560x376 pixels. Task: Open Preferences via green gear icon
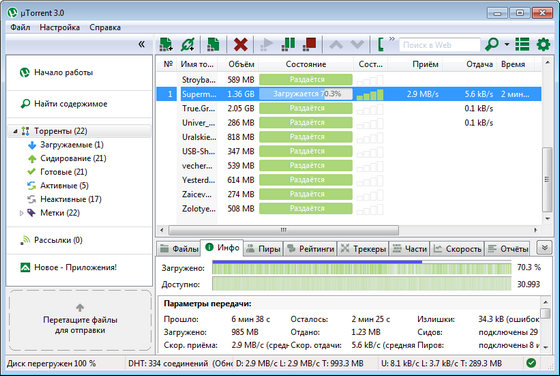(x=543, y=45)
